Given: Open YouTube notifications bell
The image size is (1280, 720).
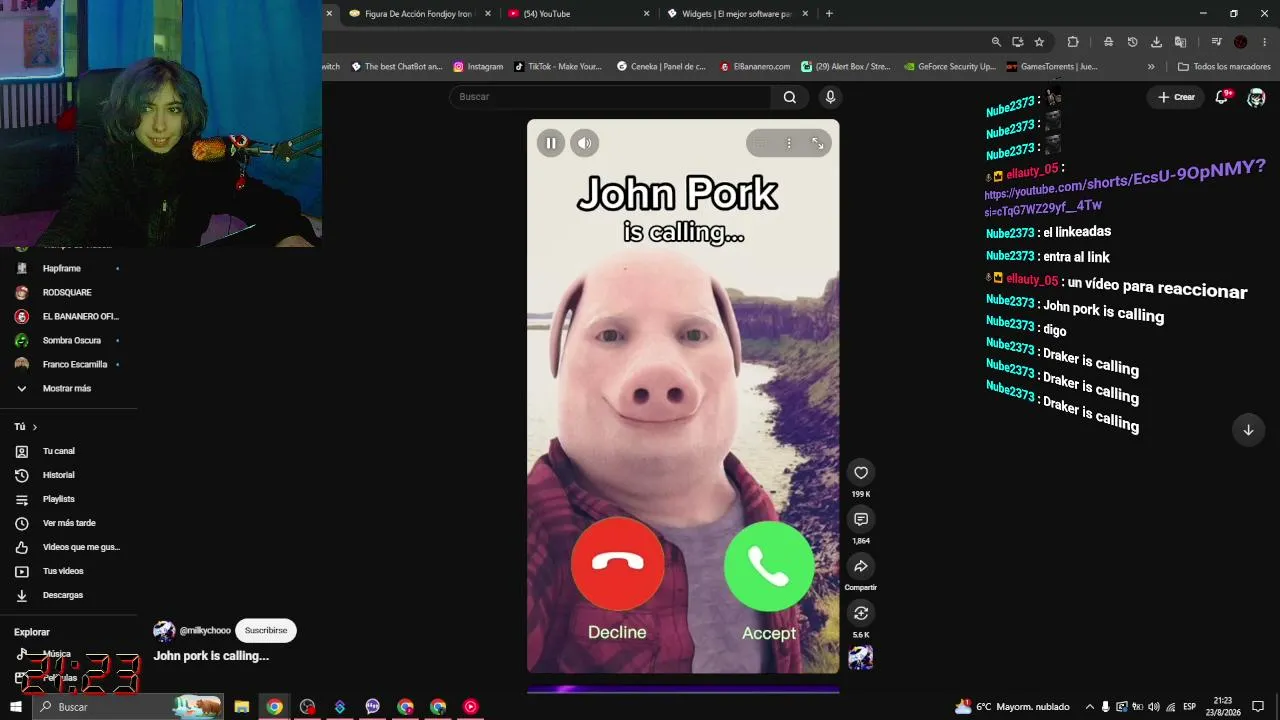Looking at the screenshot, I should (1222, 97).
